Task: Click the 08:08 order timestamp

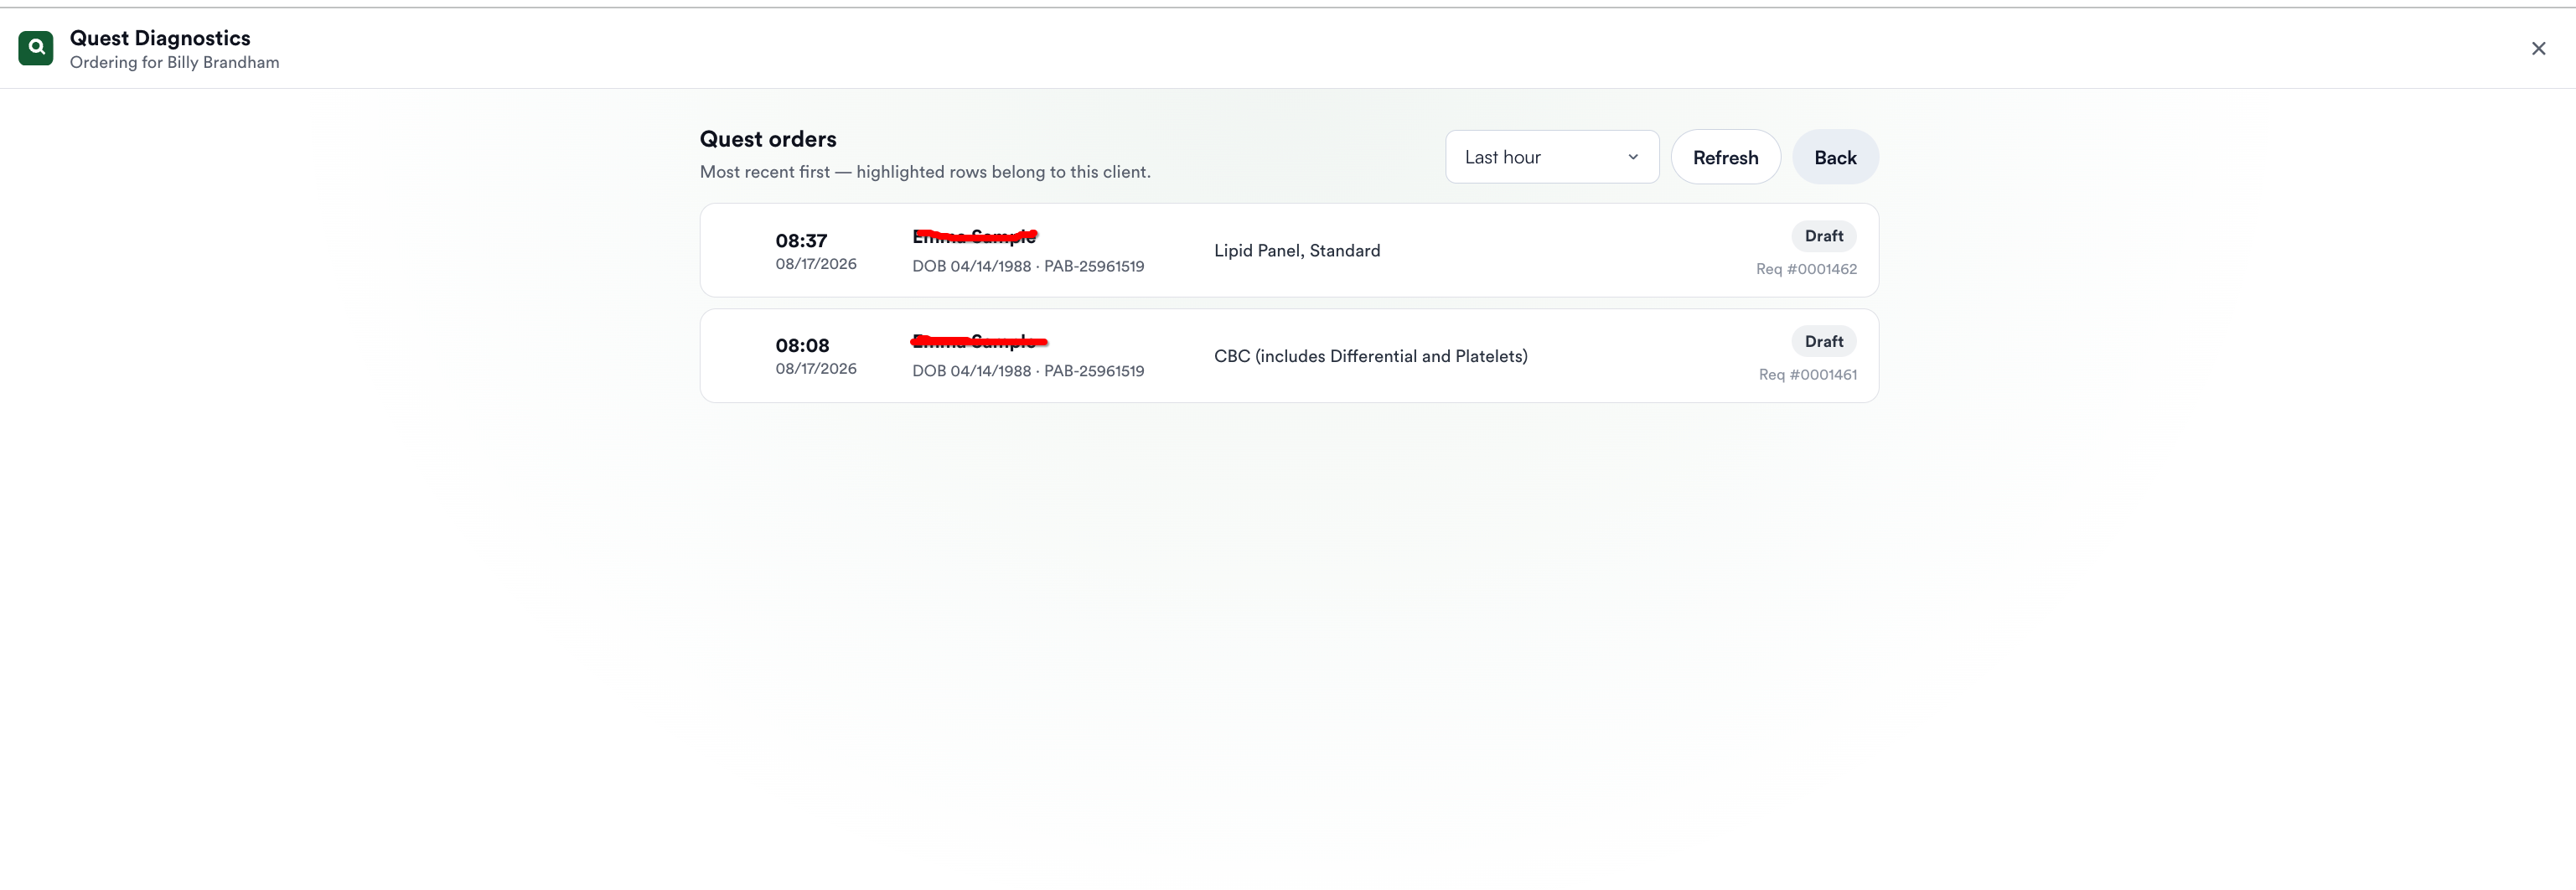Action: (802, 345)
